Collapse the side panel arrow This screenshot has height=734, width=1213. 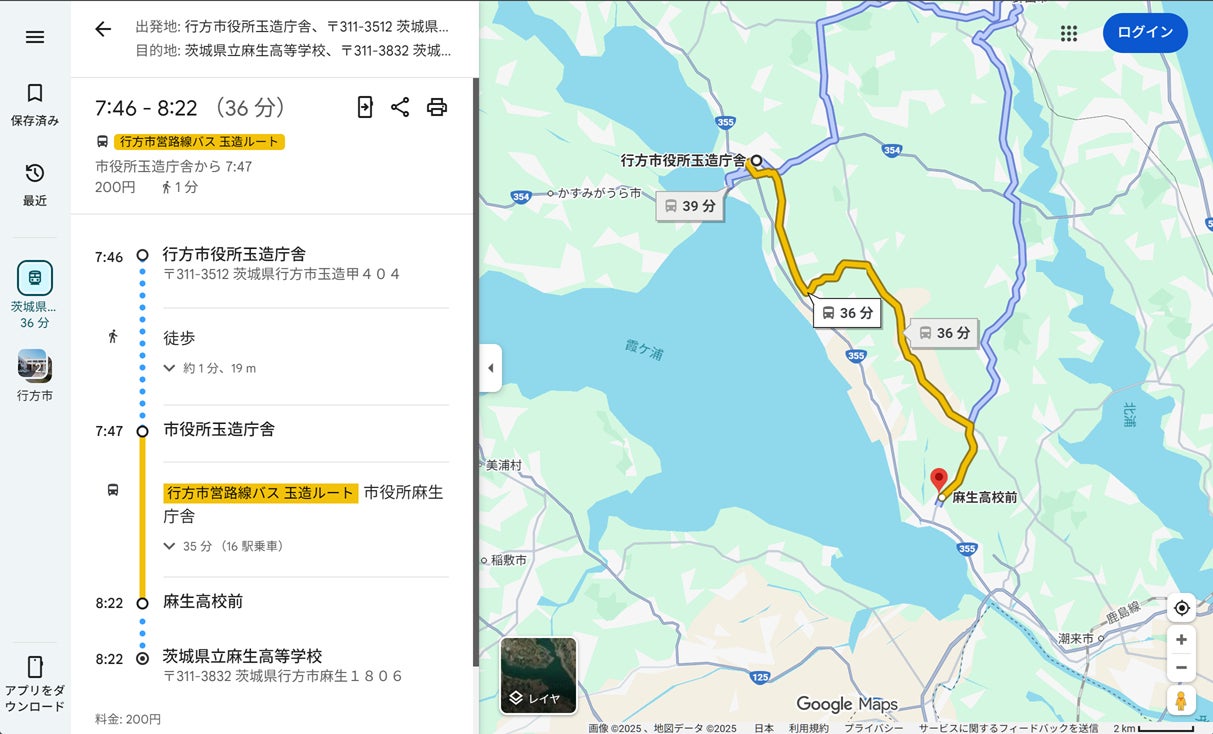(490, 368)
